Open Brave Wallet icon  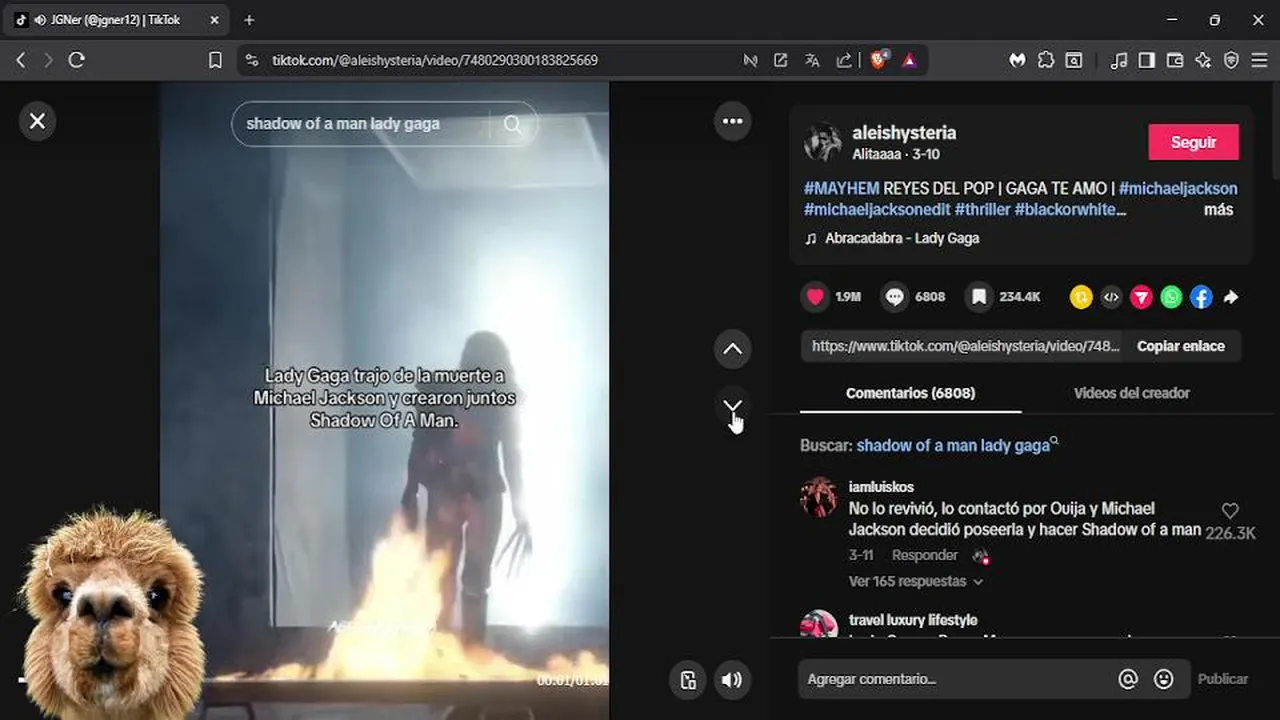(1175, 60)
